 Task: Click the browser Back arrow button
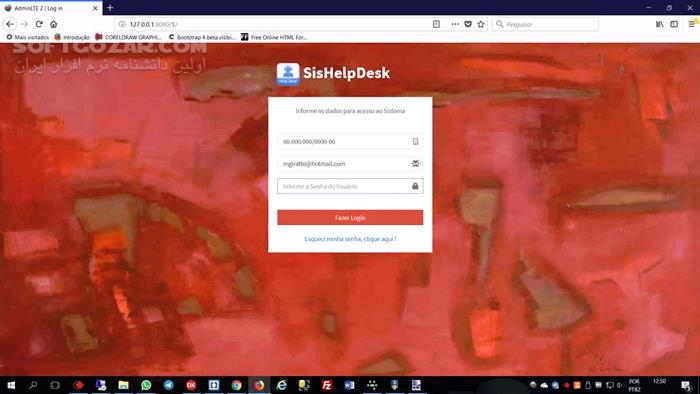tap(10, 24)
